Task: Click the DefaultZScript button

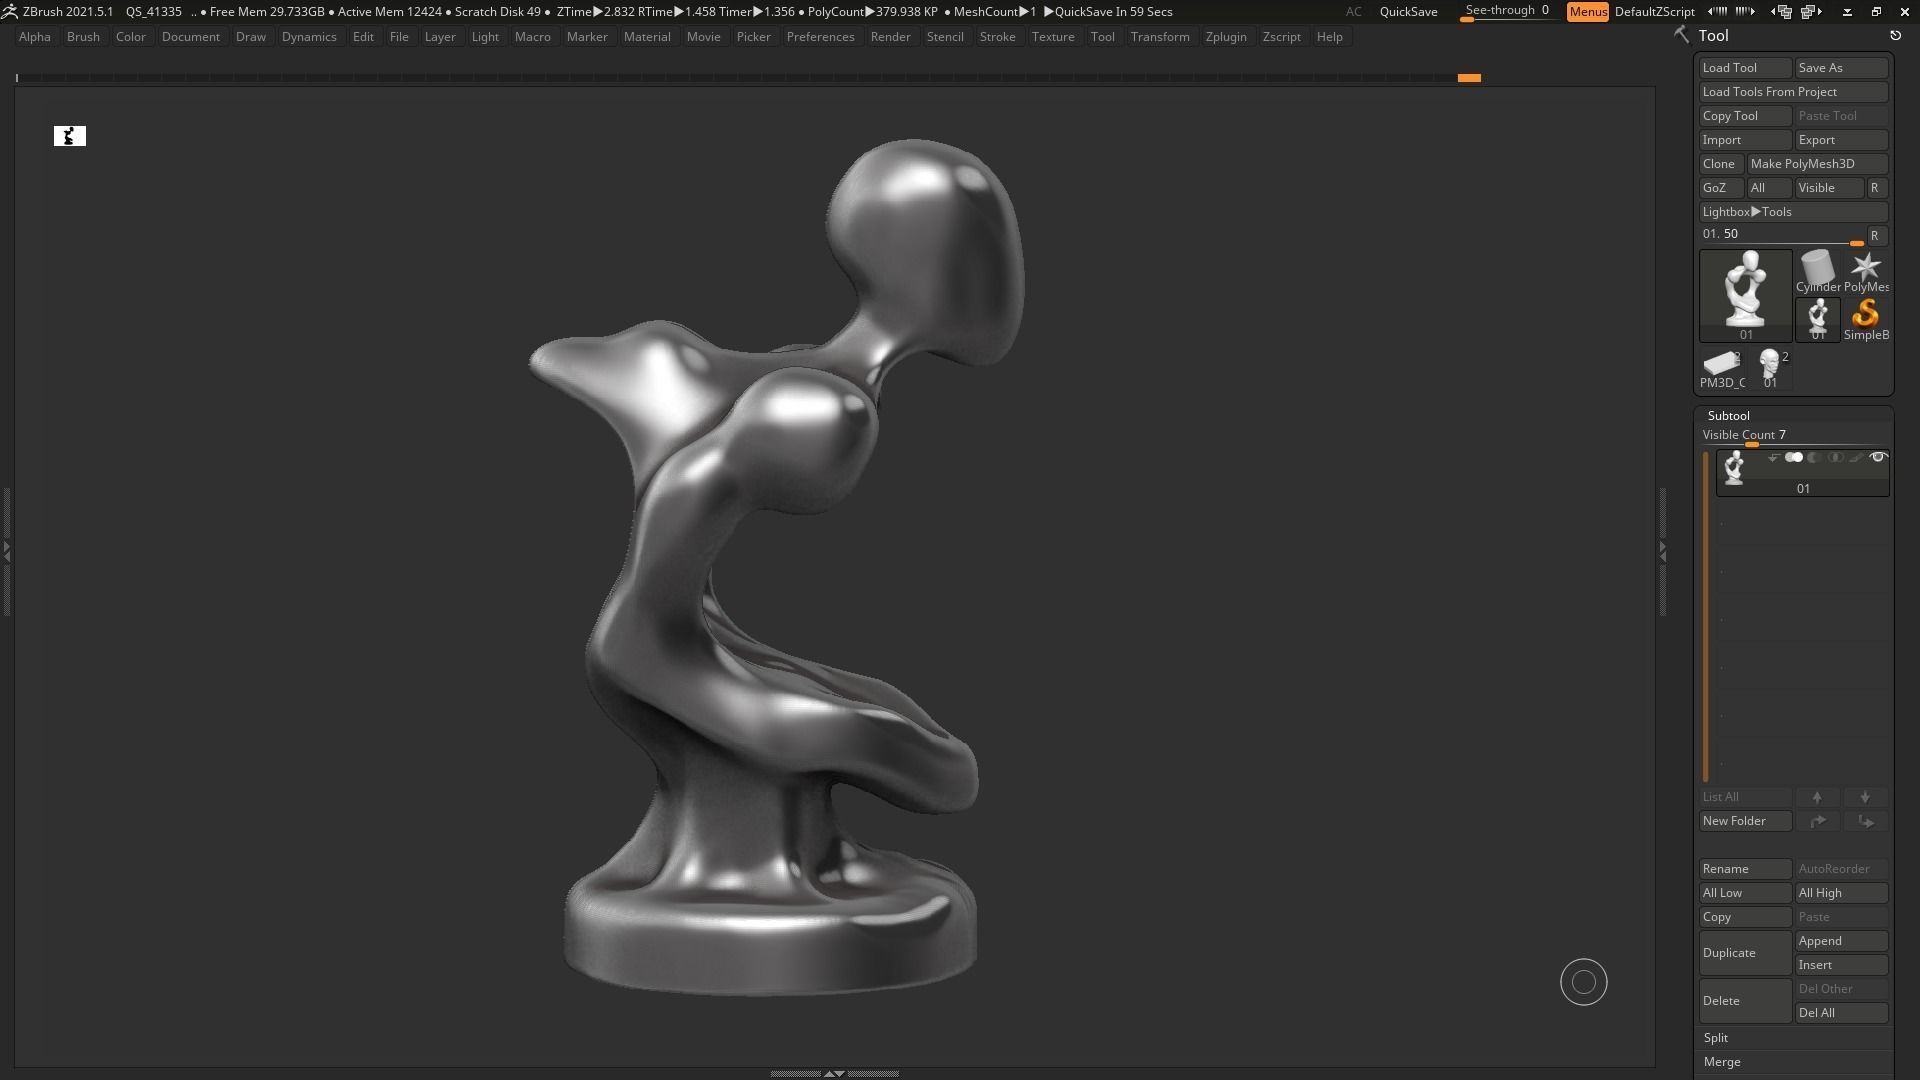Action: click(x=1654, y=11)
